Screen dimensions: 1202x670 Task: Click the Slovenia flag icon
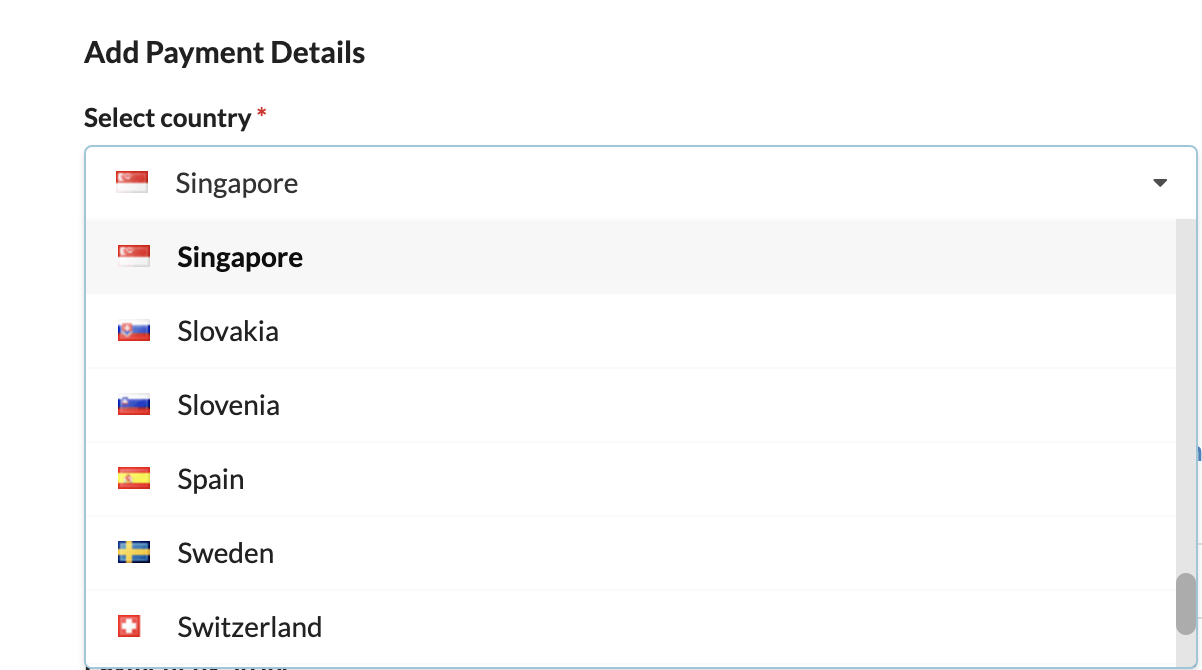pyautogui.click(x=134, y=405)
